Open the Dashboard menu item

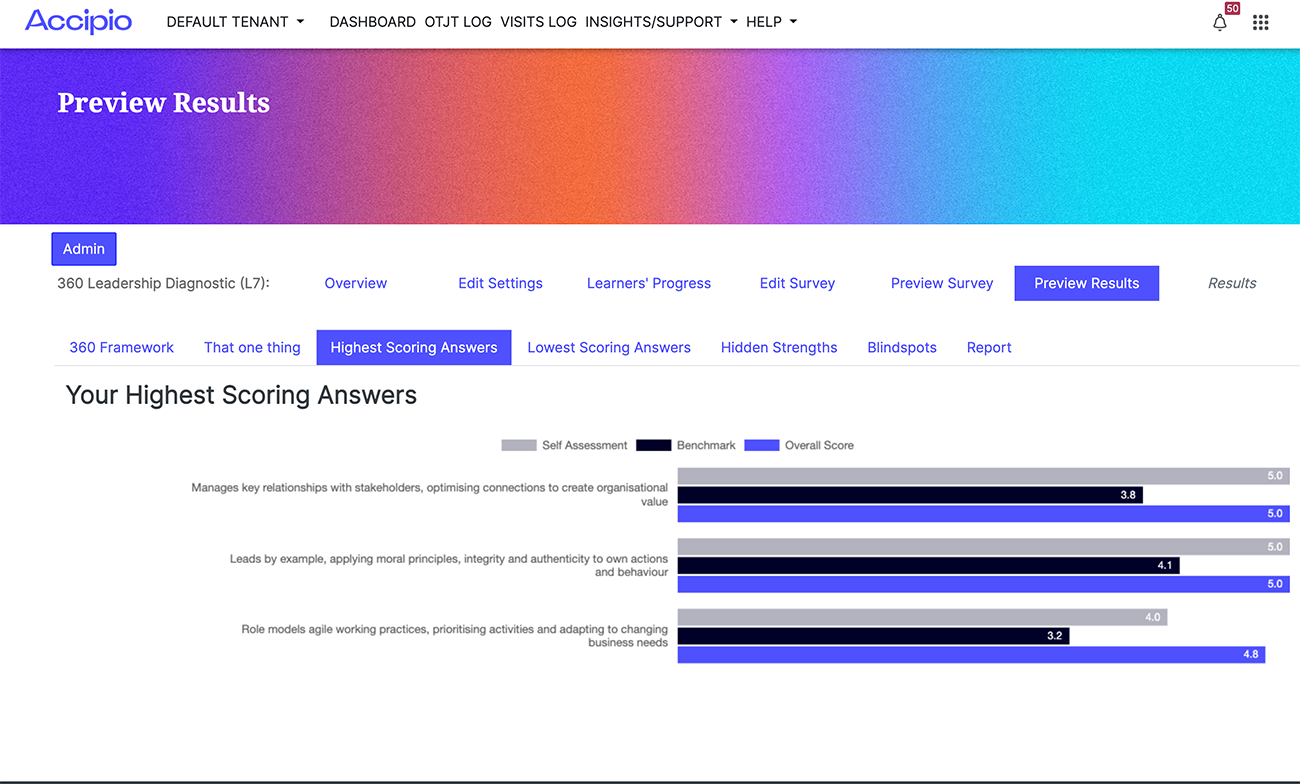372,22
